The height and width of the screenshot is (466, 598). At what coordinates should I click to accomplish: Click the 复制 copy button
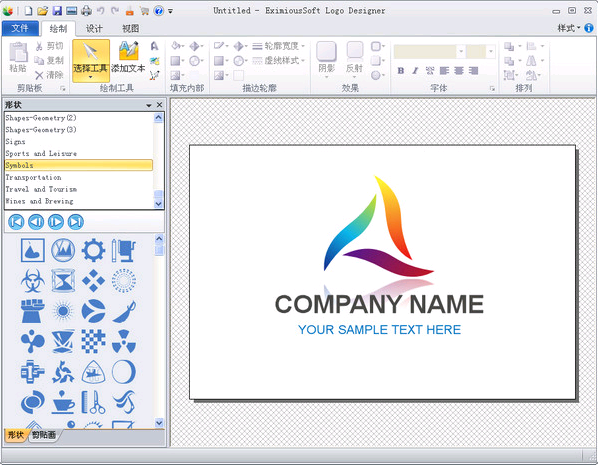pyautogui.click(x=49, y=60)
